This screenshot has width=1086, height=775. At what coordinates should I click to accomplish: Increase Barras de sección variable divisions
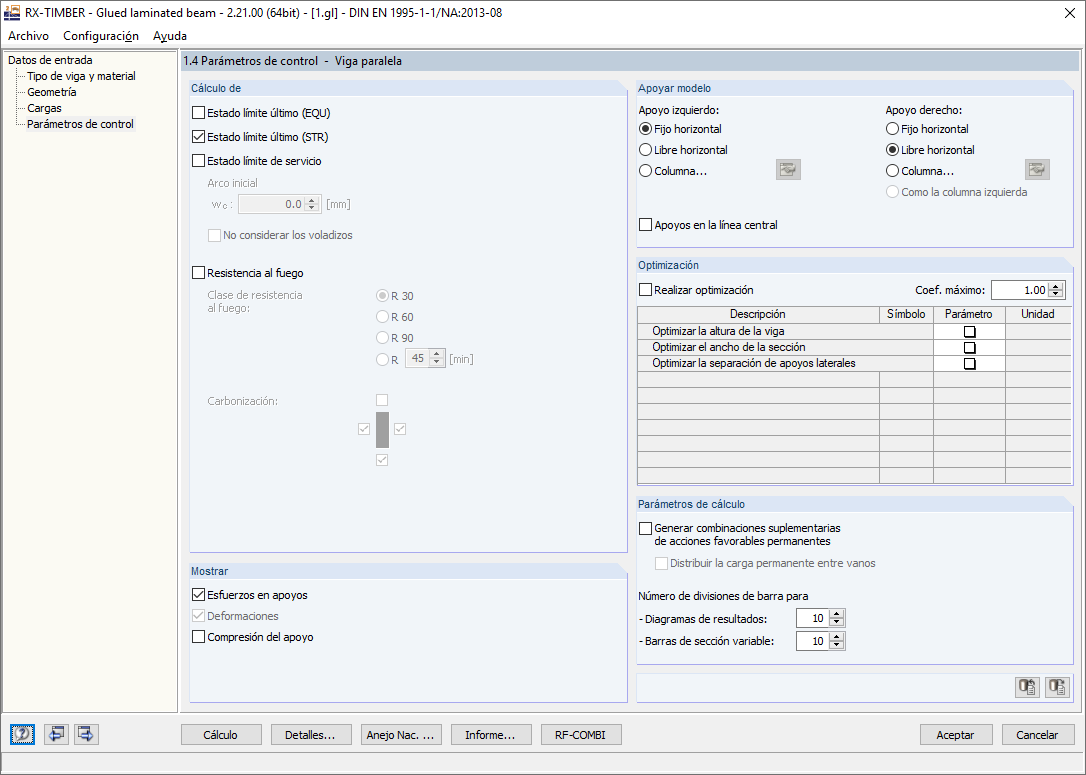(837, 637)
